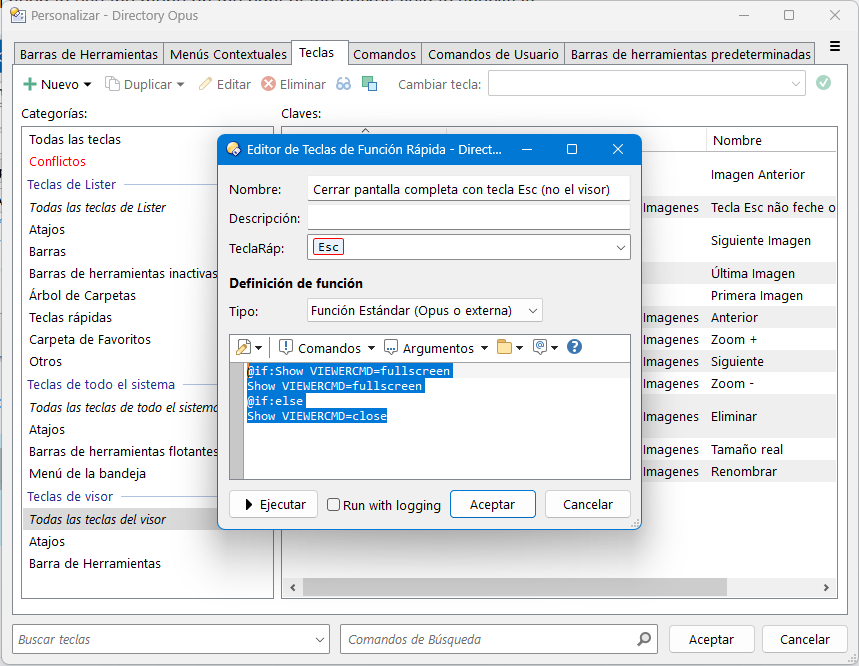Click the yellow folder icon in the editor toolbar
Screen dimensions: 859x666
tap(504, 347)
